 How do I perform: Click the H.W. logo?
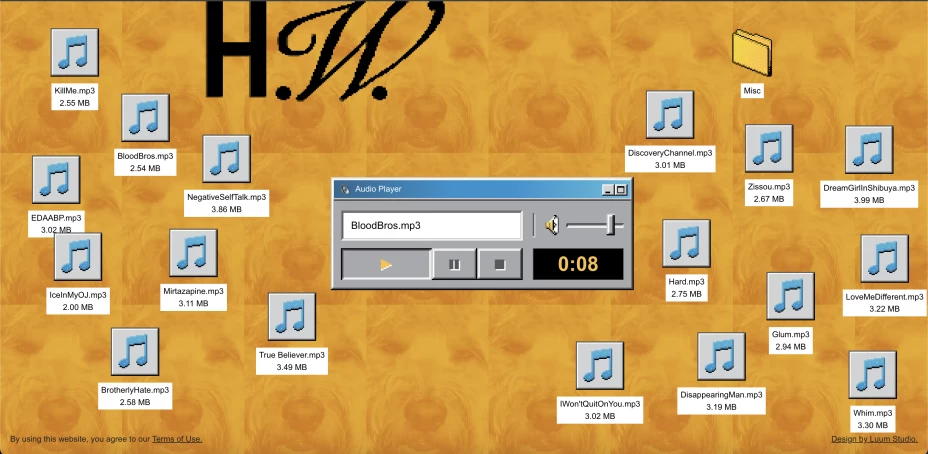326,50
